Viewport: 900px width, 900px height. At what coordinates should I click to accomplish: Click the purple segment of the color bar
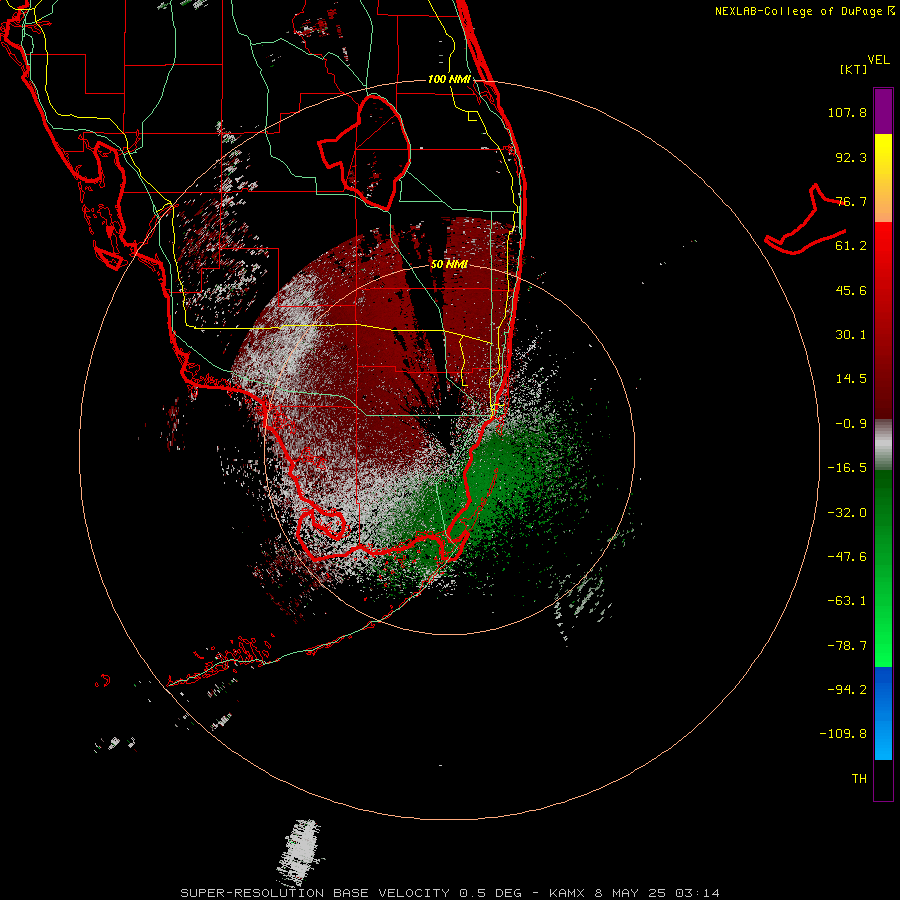[x=883, y=111]
